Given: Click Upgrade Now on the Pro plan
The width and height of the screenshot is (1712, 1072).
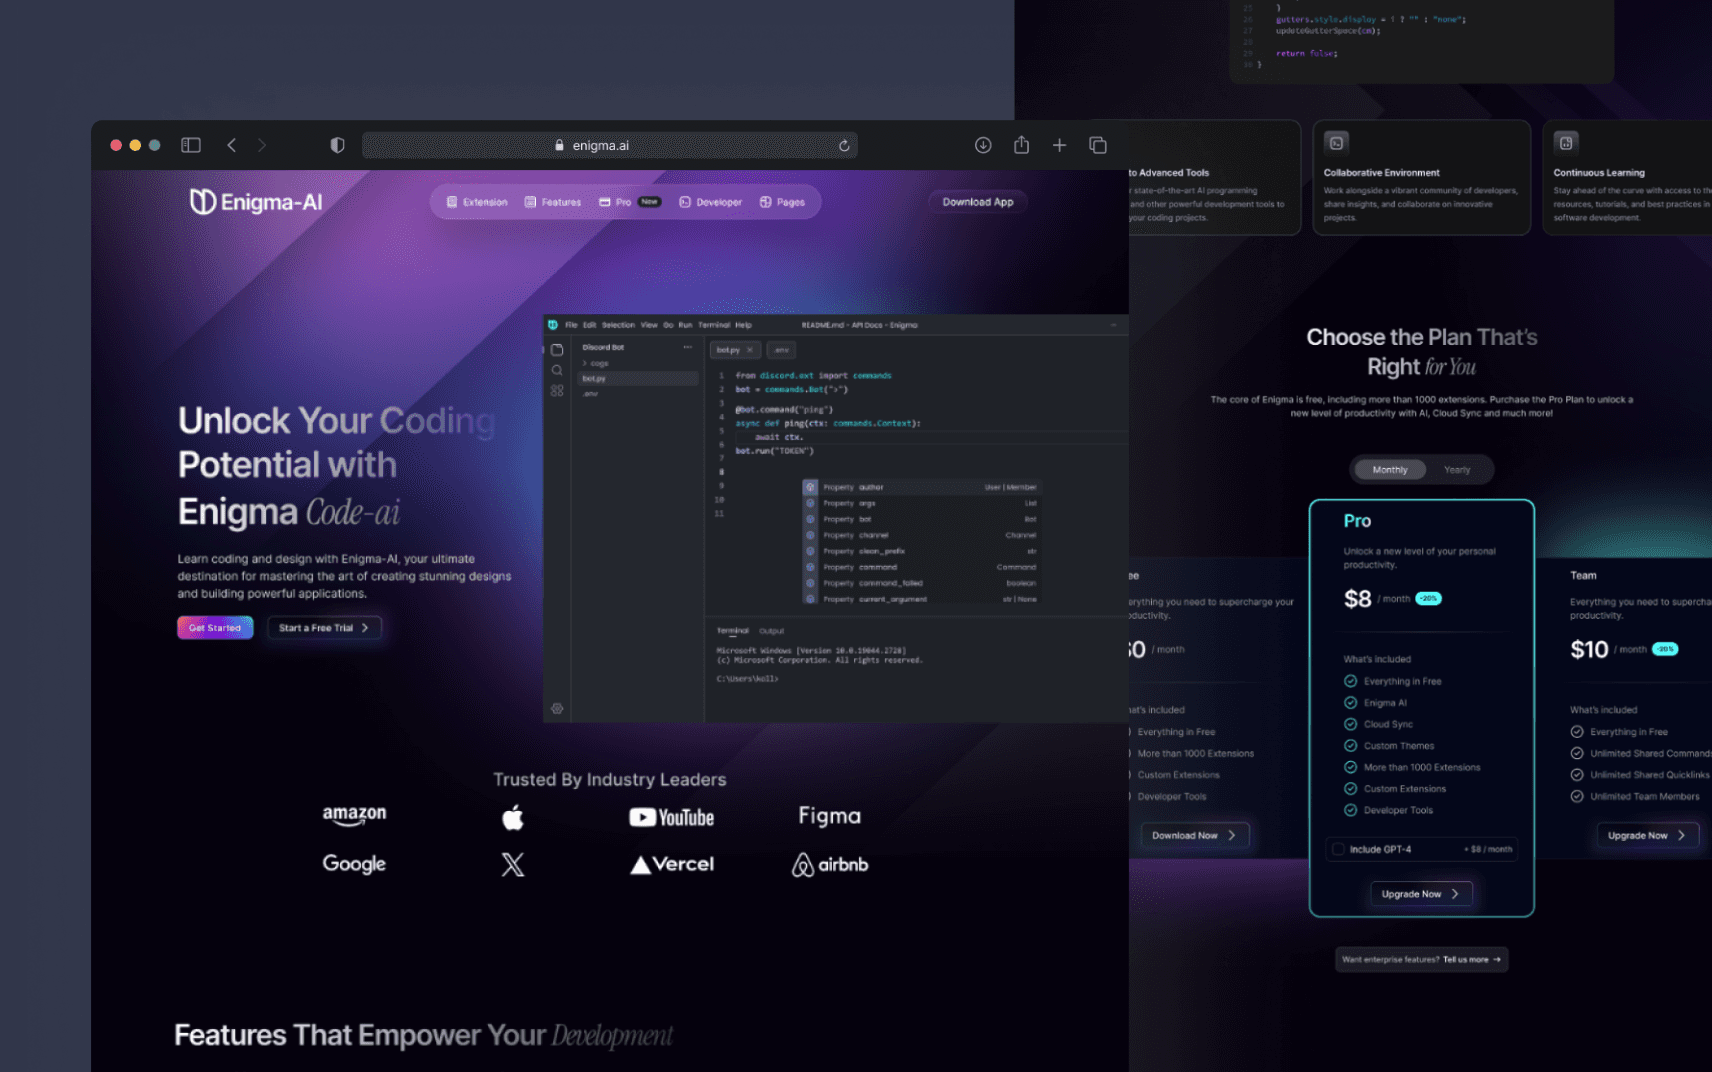Looking at the screenshot, I should coord(1421,894).
